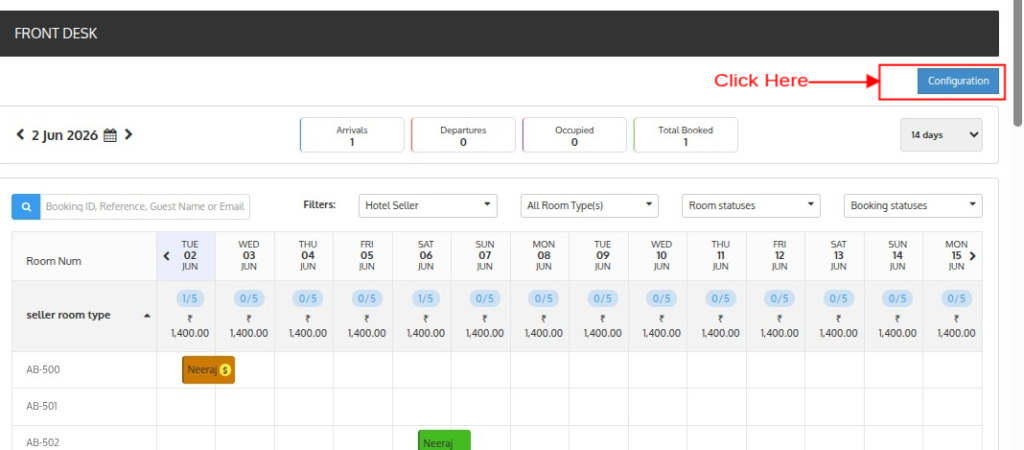1024x450 pixels.
Task: Open the Arrivals summary card
Action: (352, 135)
